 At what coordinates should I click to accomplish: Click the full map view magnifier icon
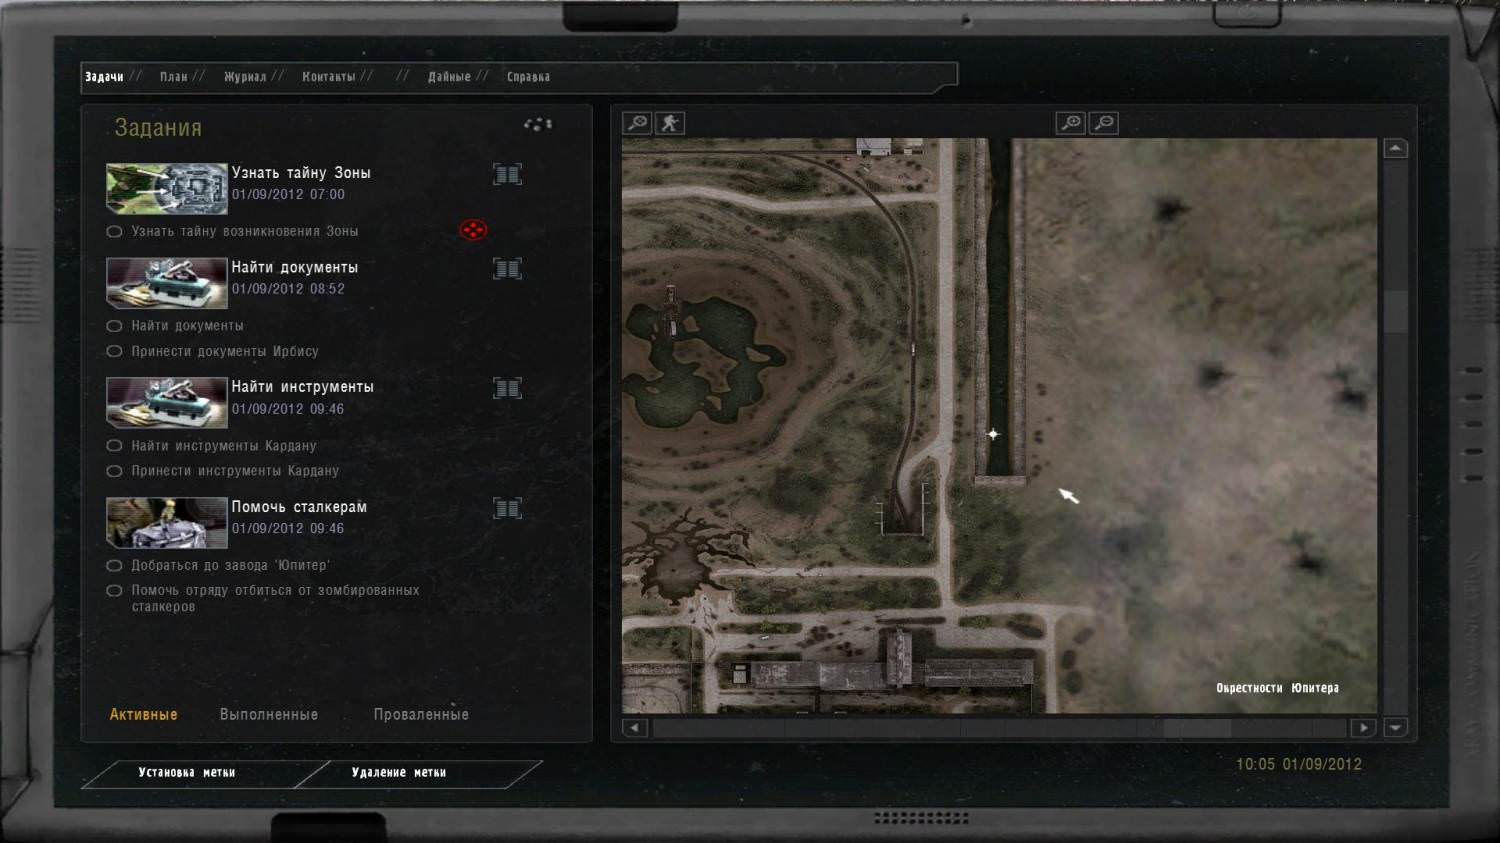pyautogui.click(x=637, y=123)
